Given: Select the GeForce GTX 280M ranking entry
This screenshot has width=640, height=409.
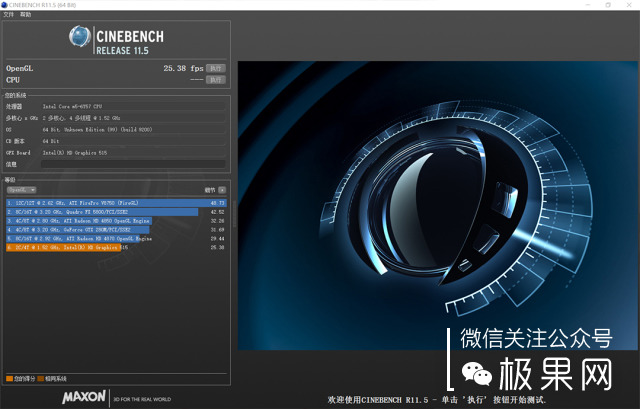Looking at the screenshot, I should (x=100, y=230).
